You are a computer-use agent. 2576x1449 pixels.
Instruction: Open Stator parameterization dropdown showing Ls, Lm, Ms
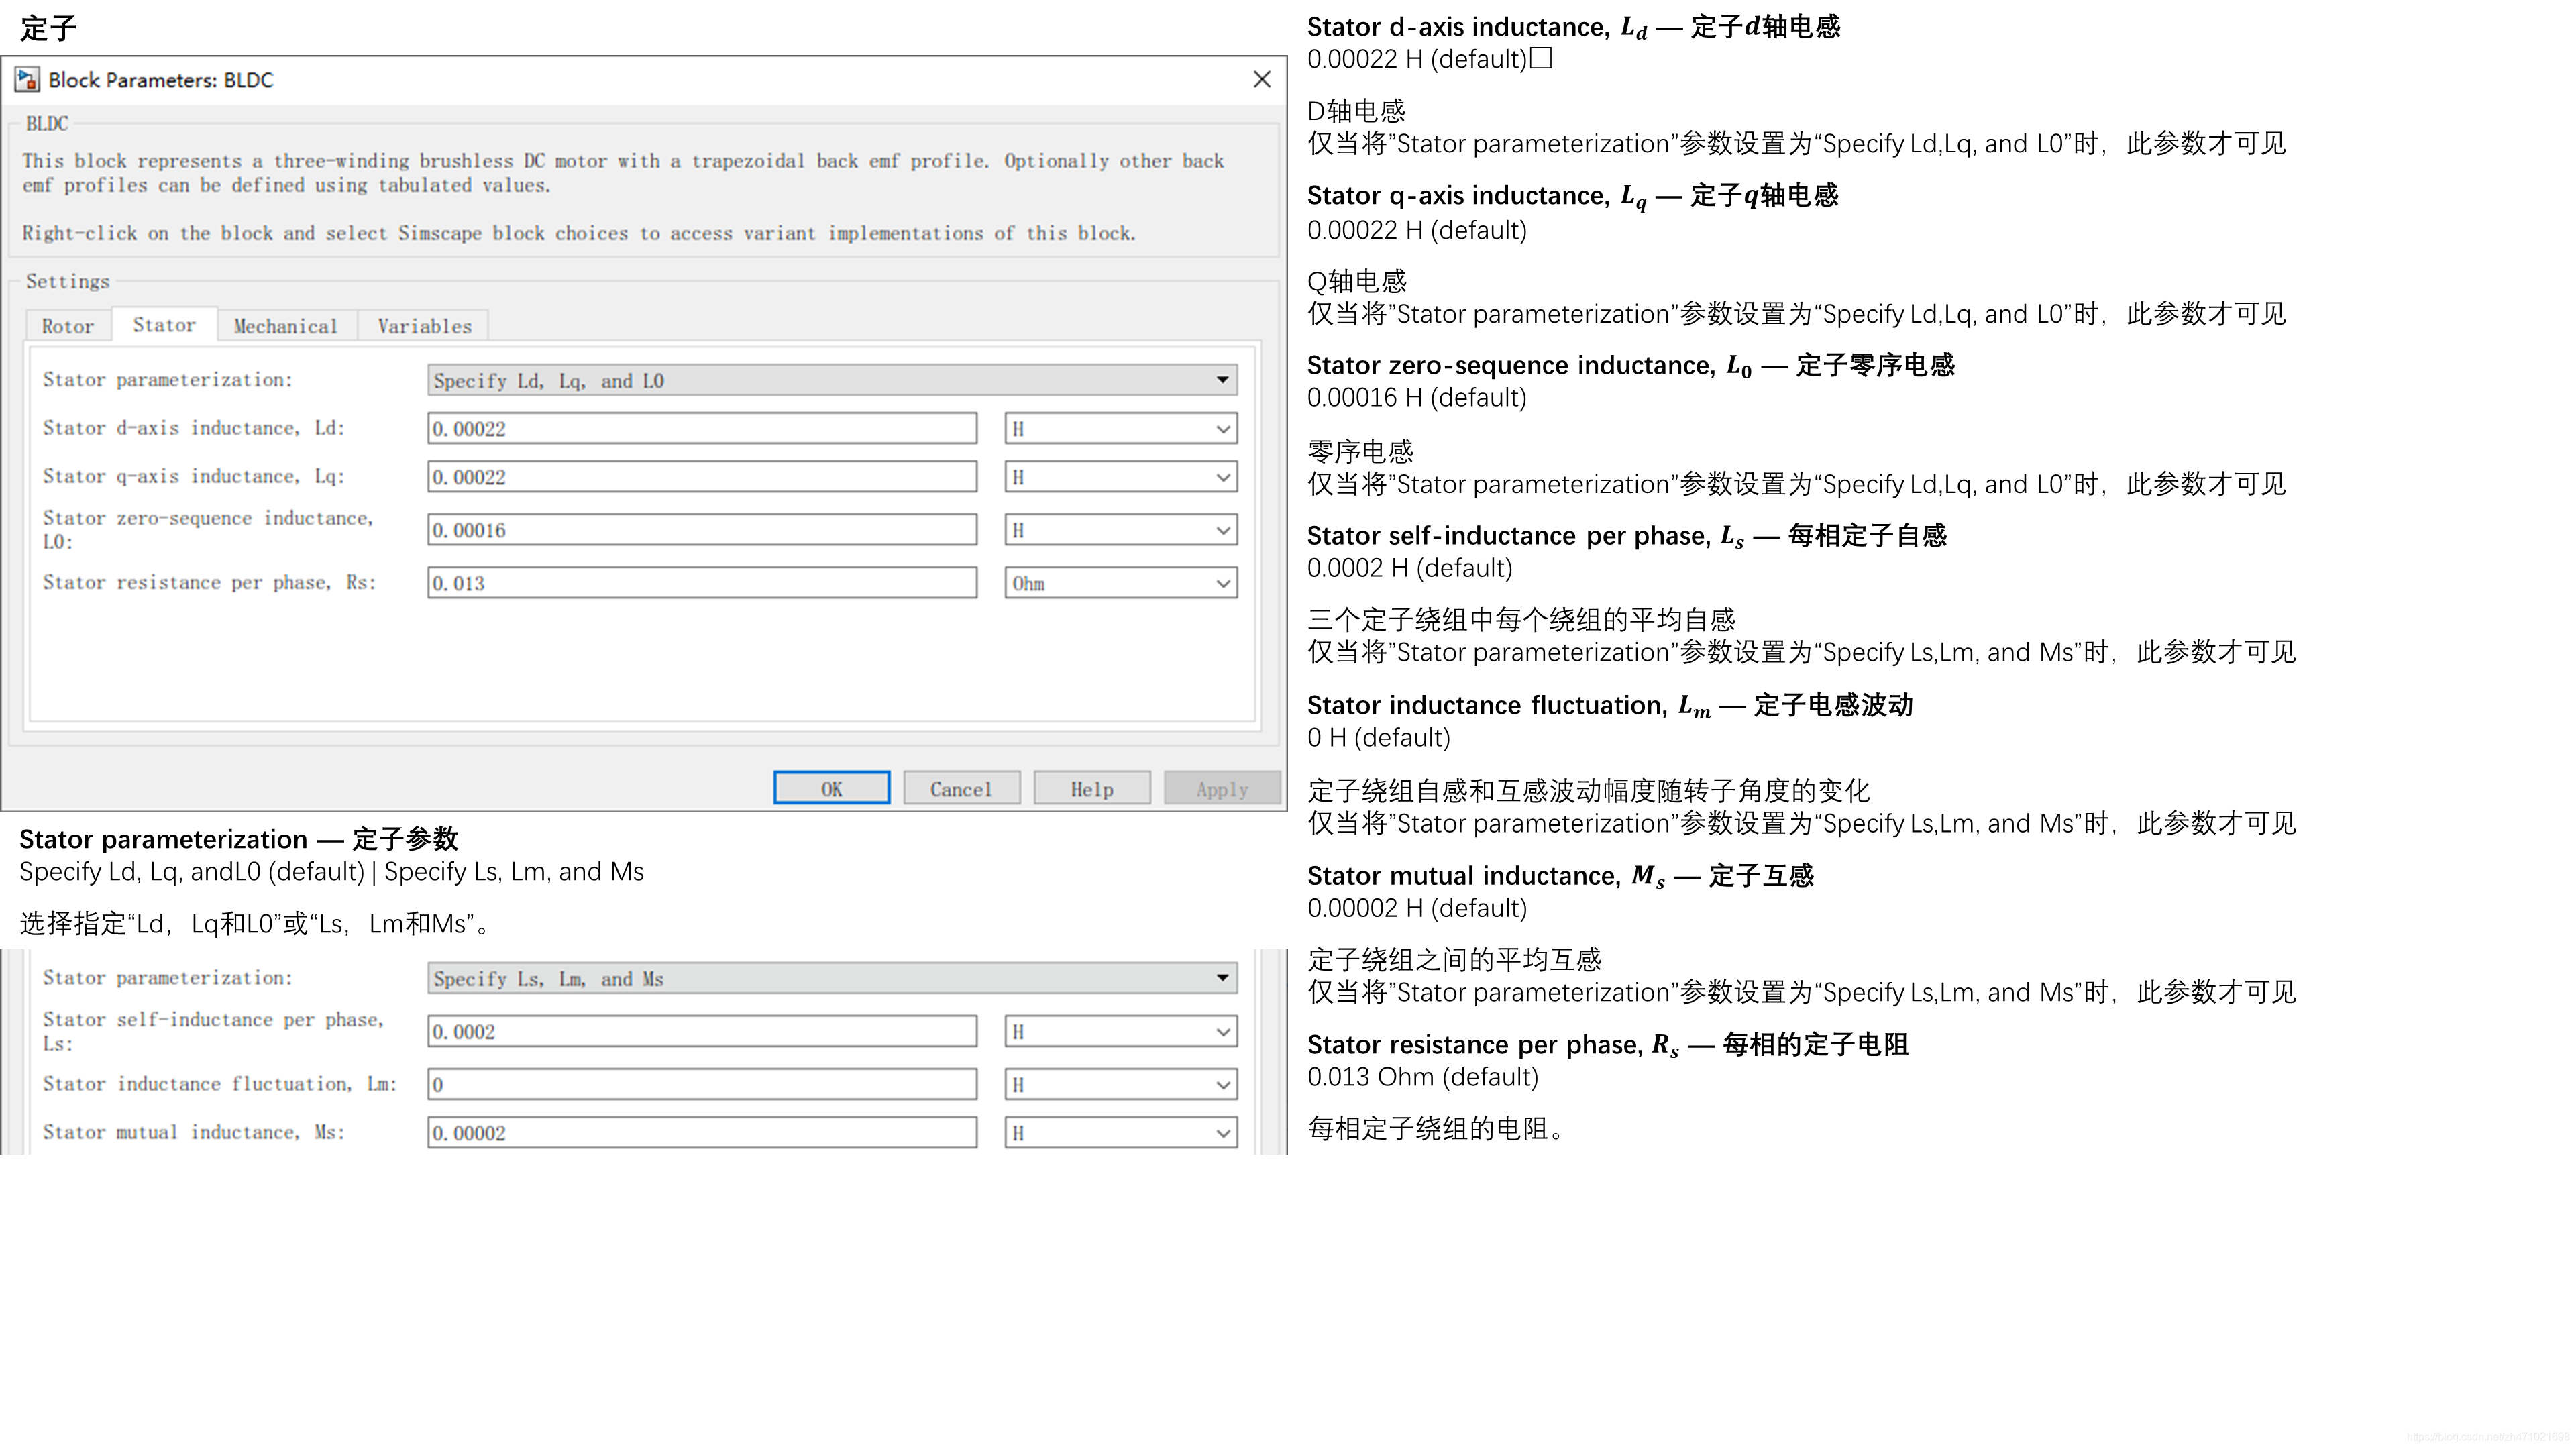click(832, 978)
